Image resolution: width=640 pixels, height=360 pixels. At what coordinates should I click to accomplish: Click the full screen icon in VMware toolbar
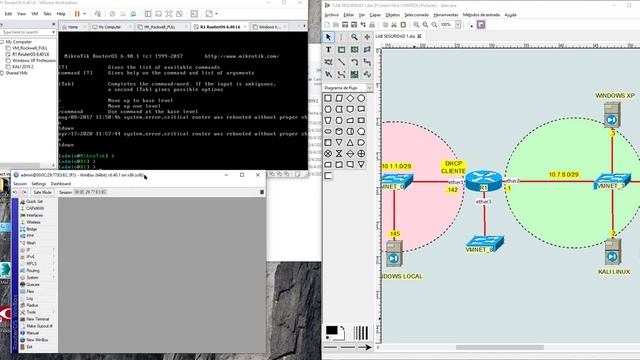tap(169, 14)
